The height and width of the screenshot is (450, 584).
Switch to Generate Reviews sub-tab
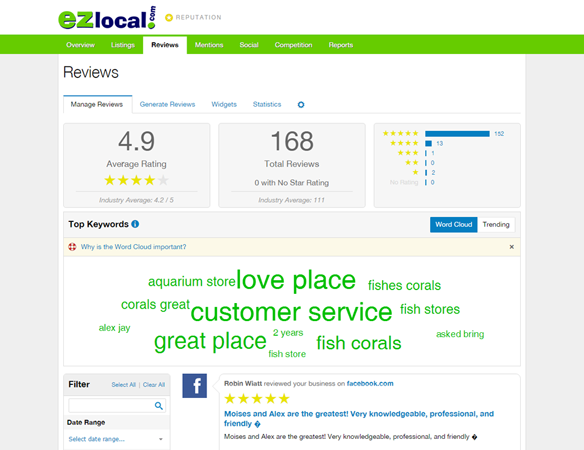[x=168, y=104]
